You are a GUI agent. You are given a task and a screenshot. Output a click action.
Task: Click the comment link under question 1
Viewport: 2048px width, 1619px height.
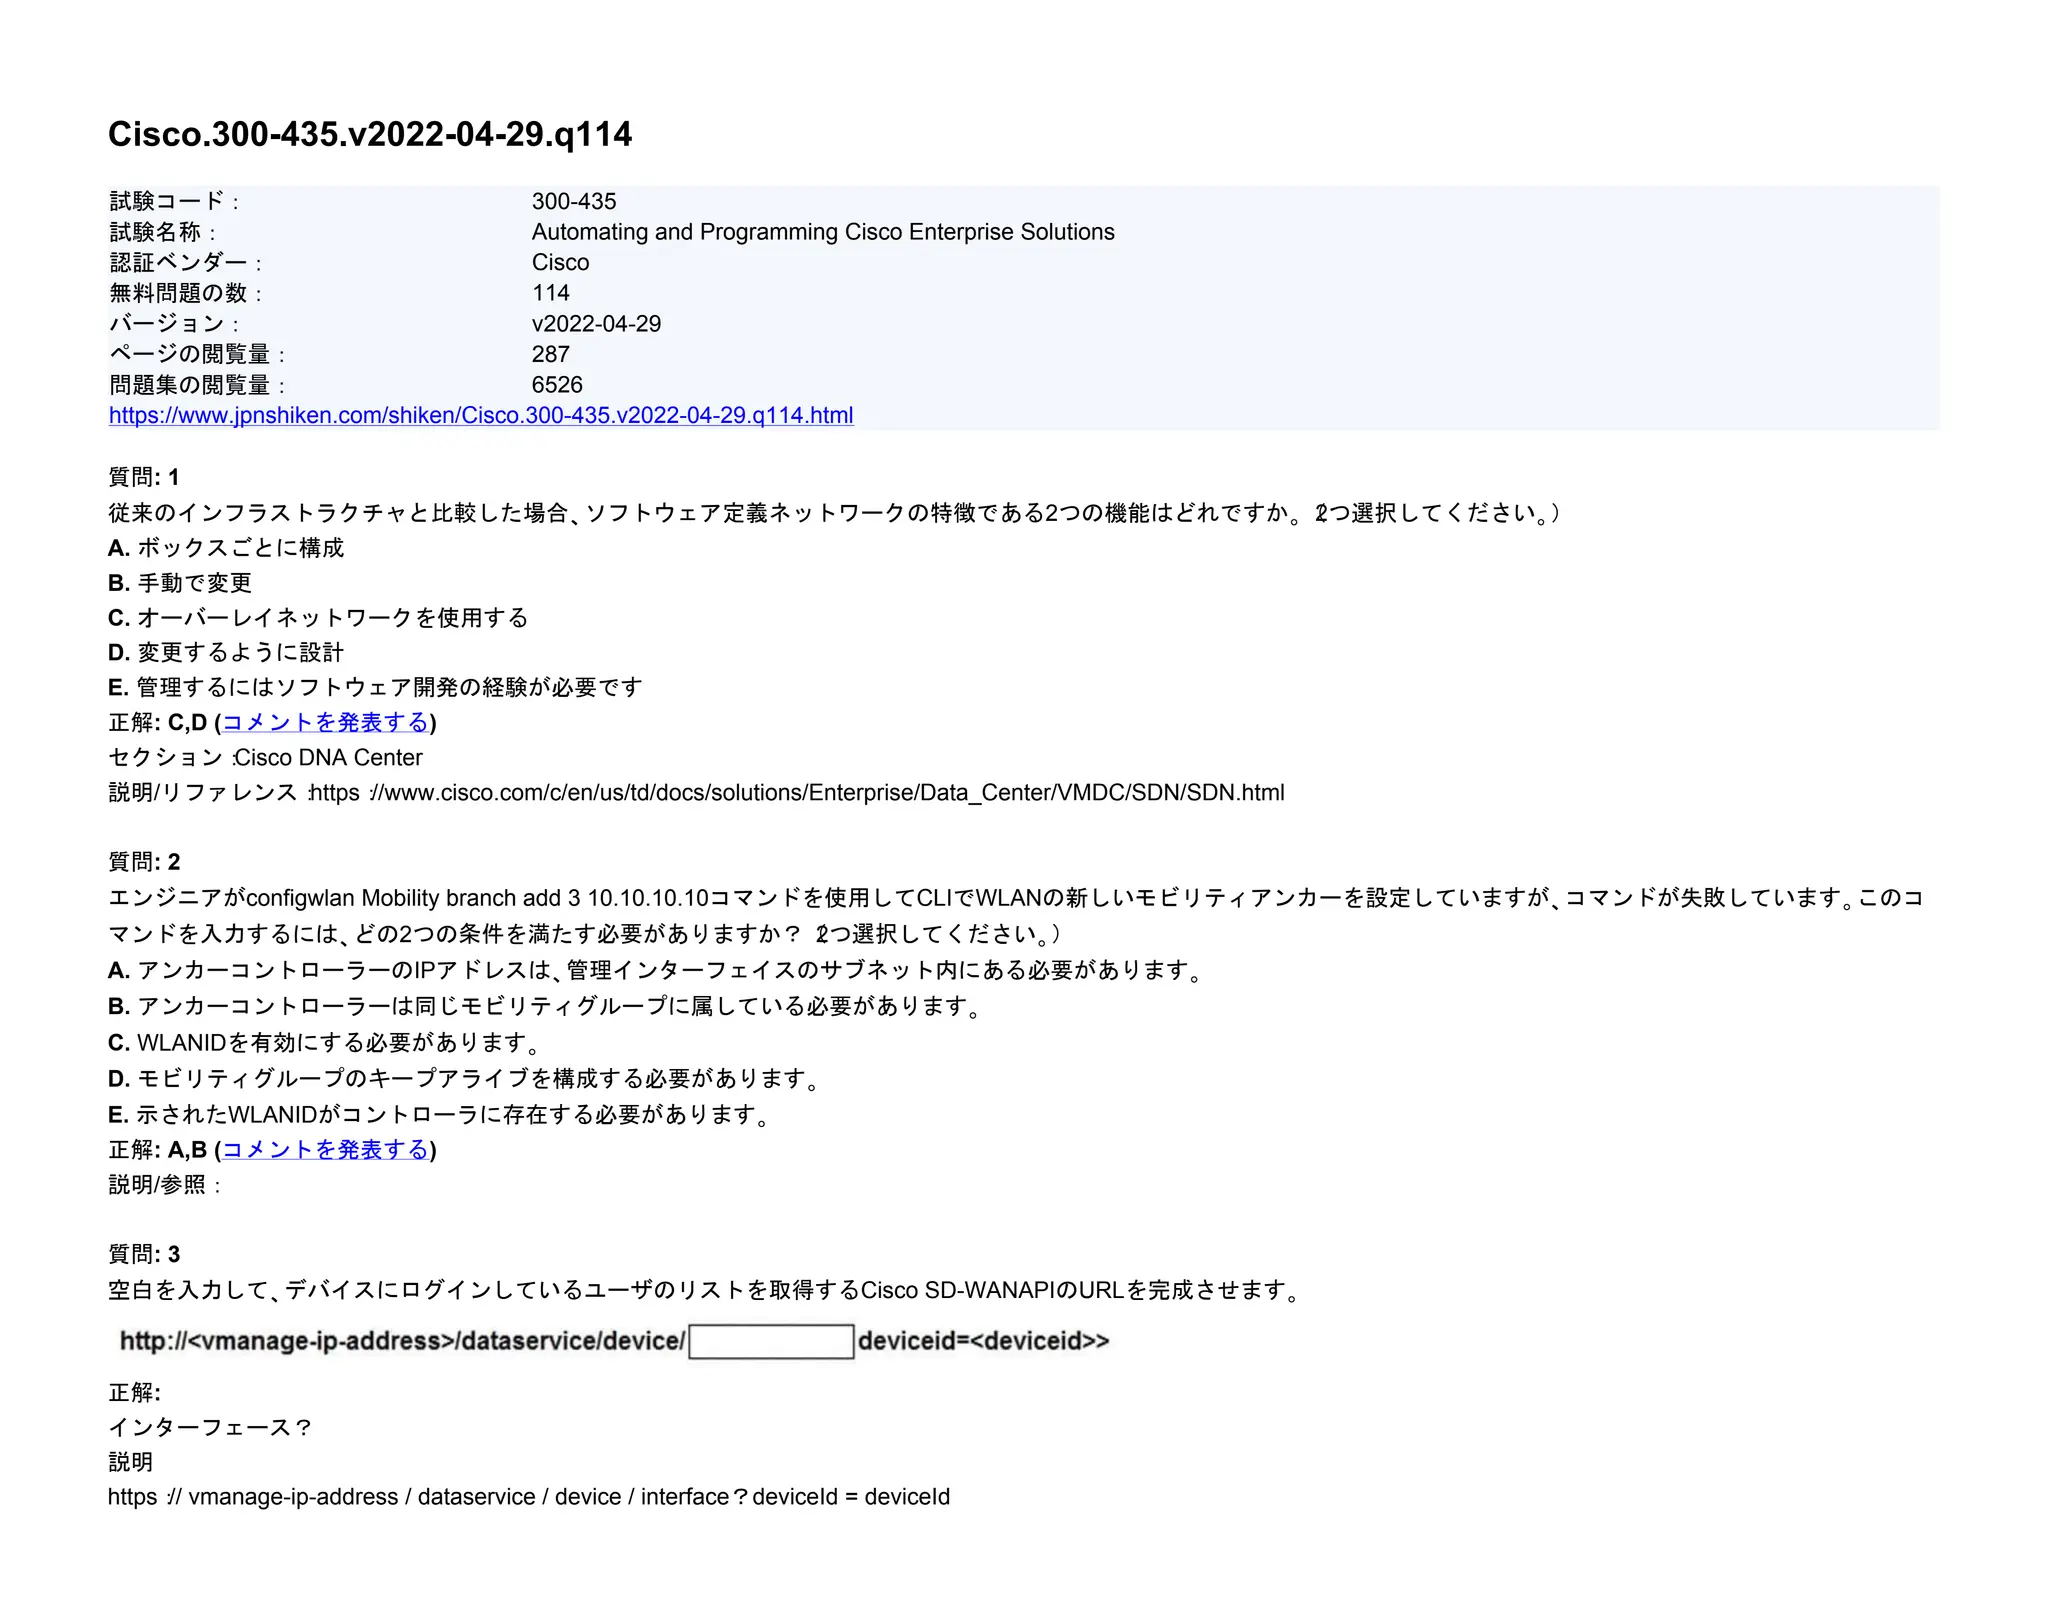point(325,722)
